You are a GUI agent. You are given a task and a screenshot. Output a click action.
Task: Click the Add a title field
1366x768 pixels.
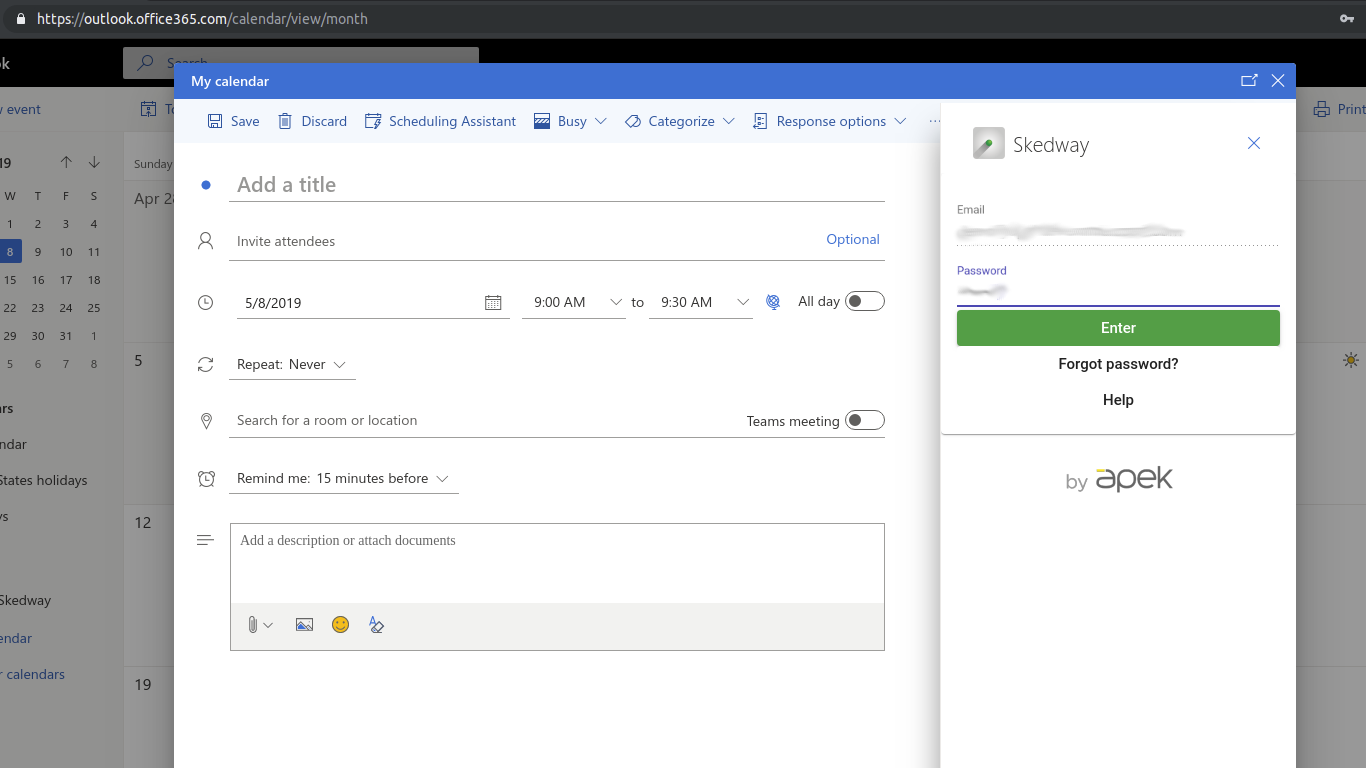[557, 184]
